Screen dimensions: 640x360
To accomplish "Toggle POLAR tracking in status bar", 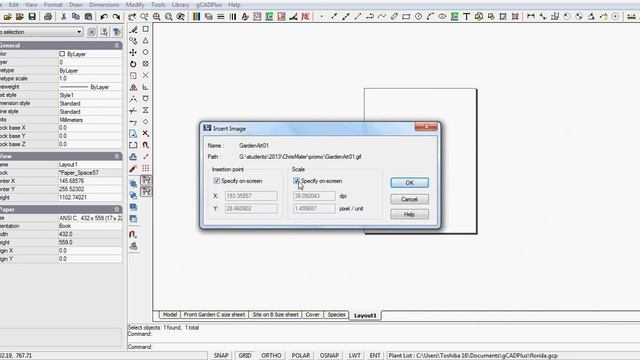I will coord(300,356).
